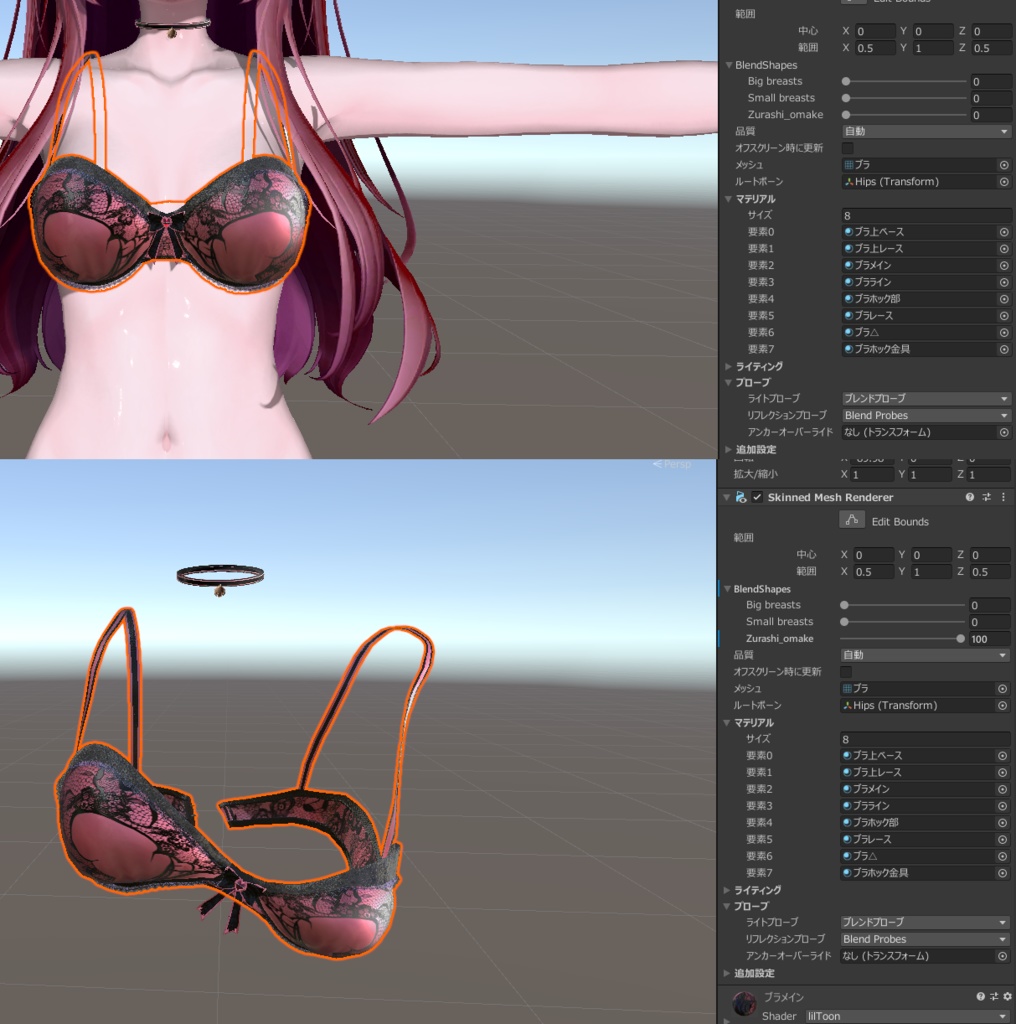The image size is (1016, 1024).
Task: Click the Zurashi_omake slider set to 100
Action: click(x=902, y=639)
